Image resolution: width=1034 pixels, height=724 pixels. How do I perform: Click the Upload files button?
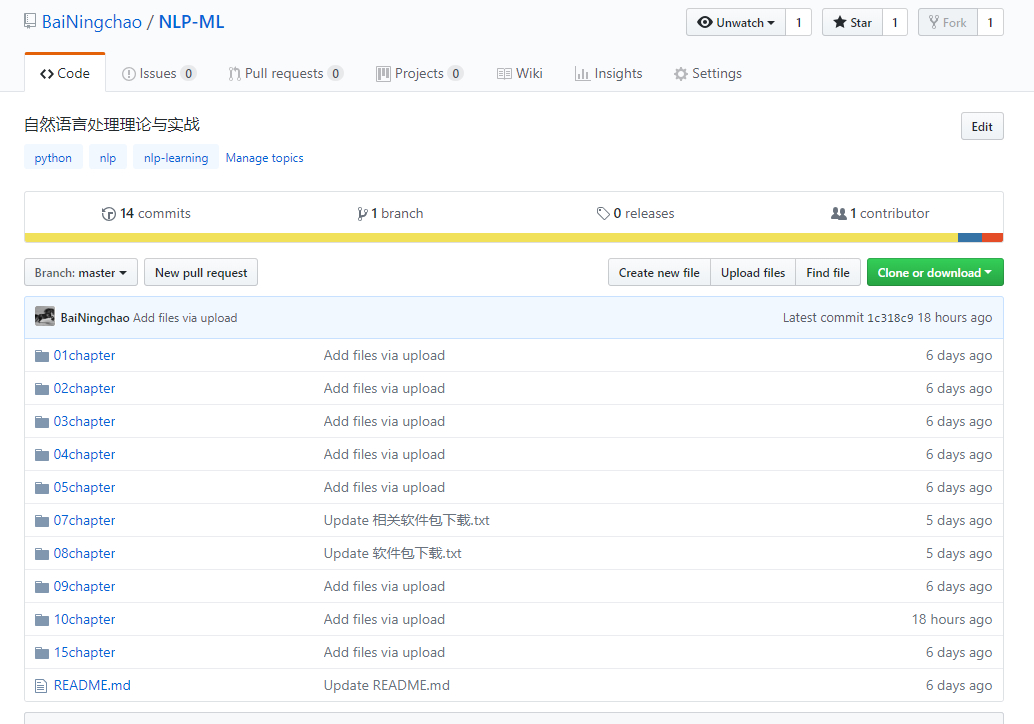753,272
